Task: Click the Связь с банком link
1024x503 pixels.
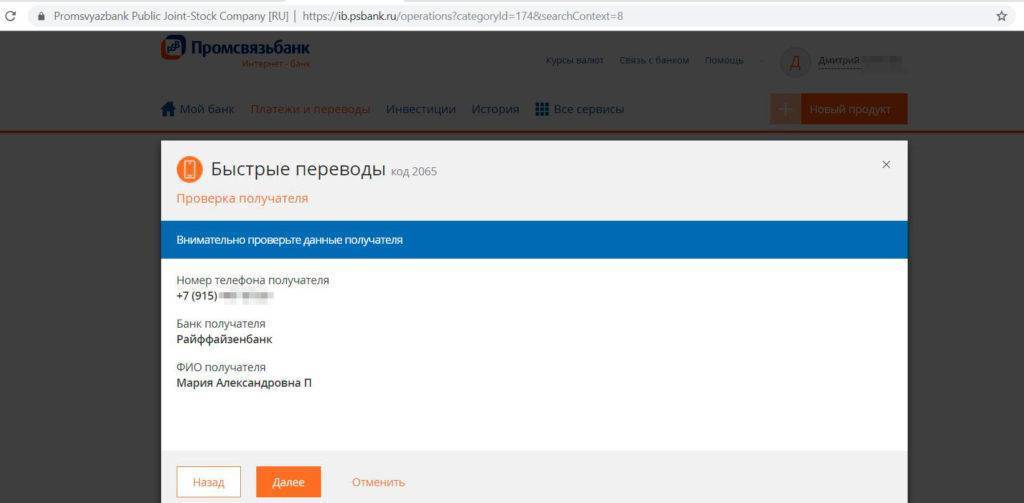Action: tap(654, 61)
